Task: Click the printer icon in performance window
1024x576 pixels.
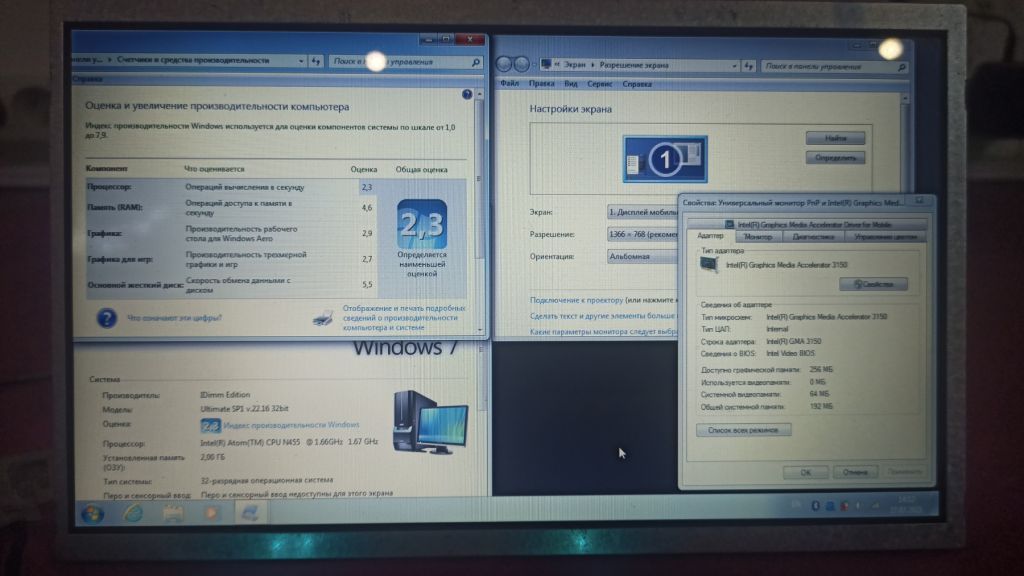Action: pyautogui.click(x=323, y=318)
